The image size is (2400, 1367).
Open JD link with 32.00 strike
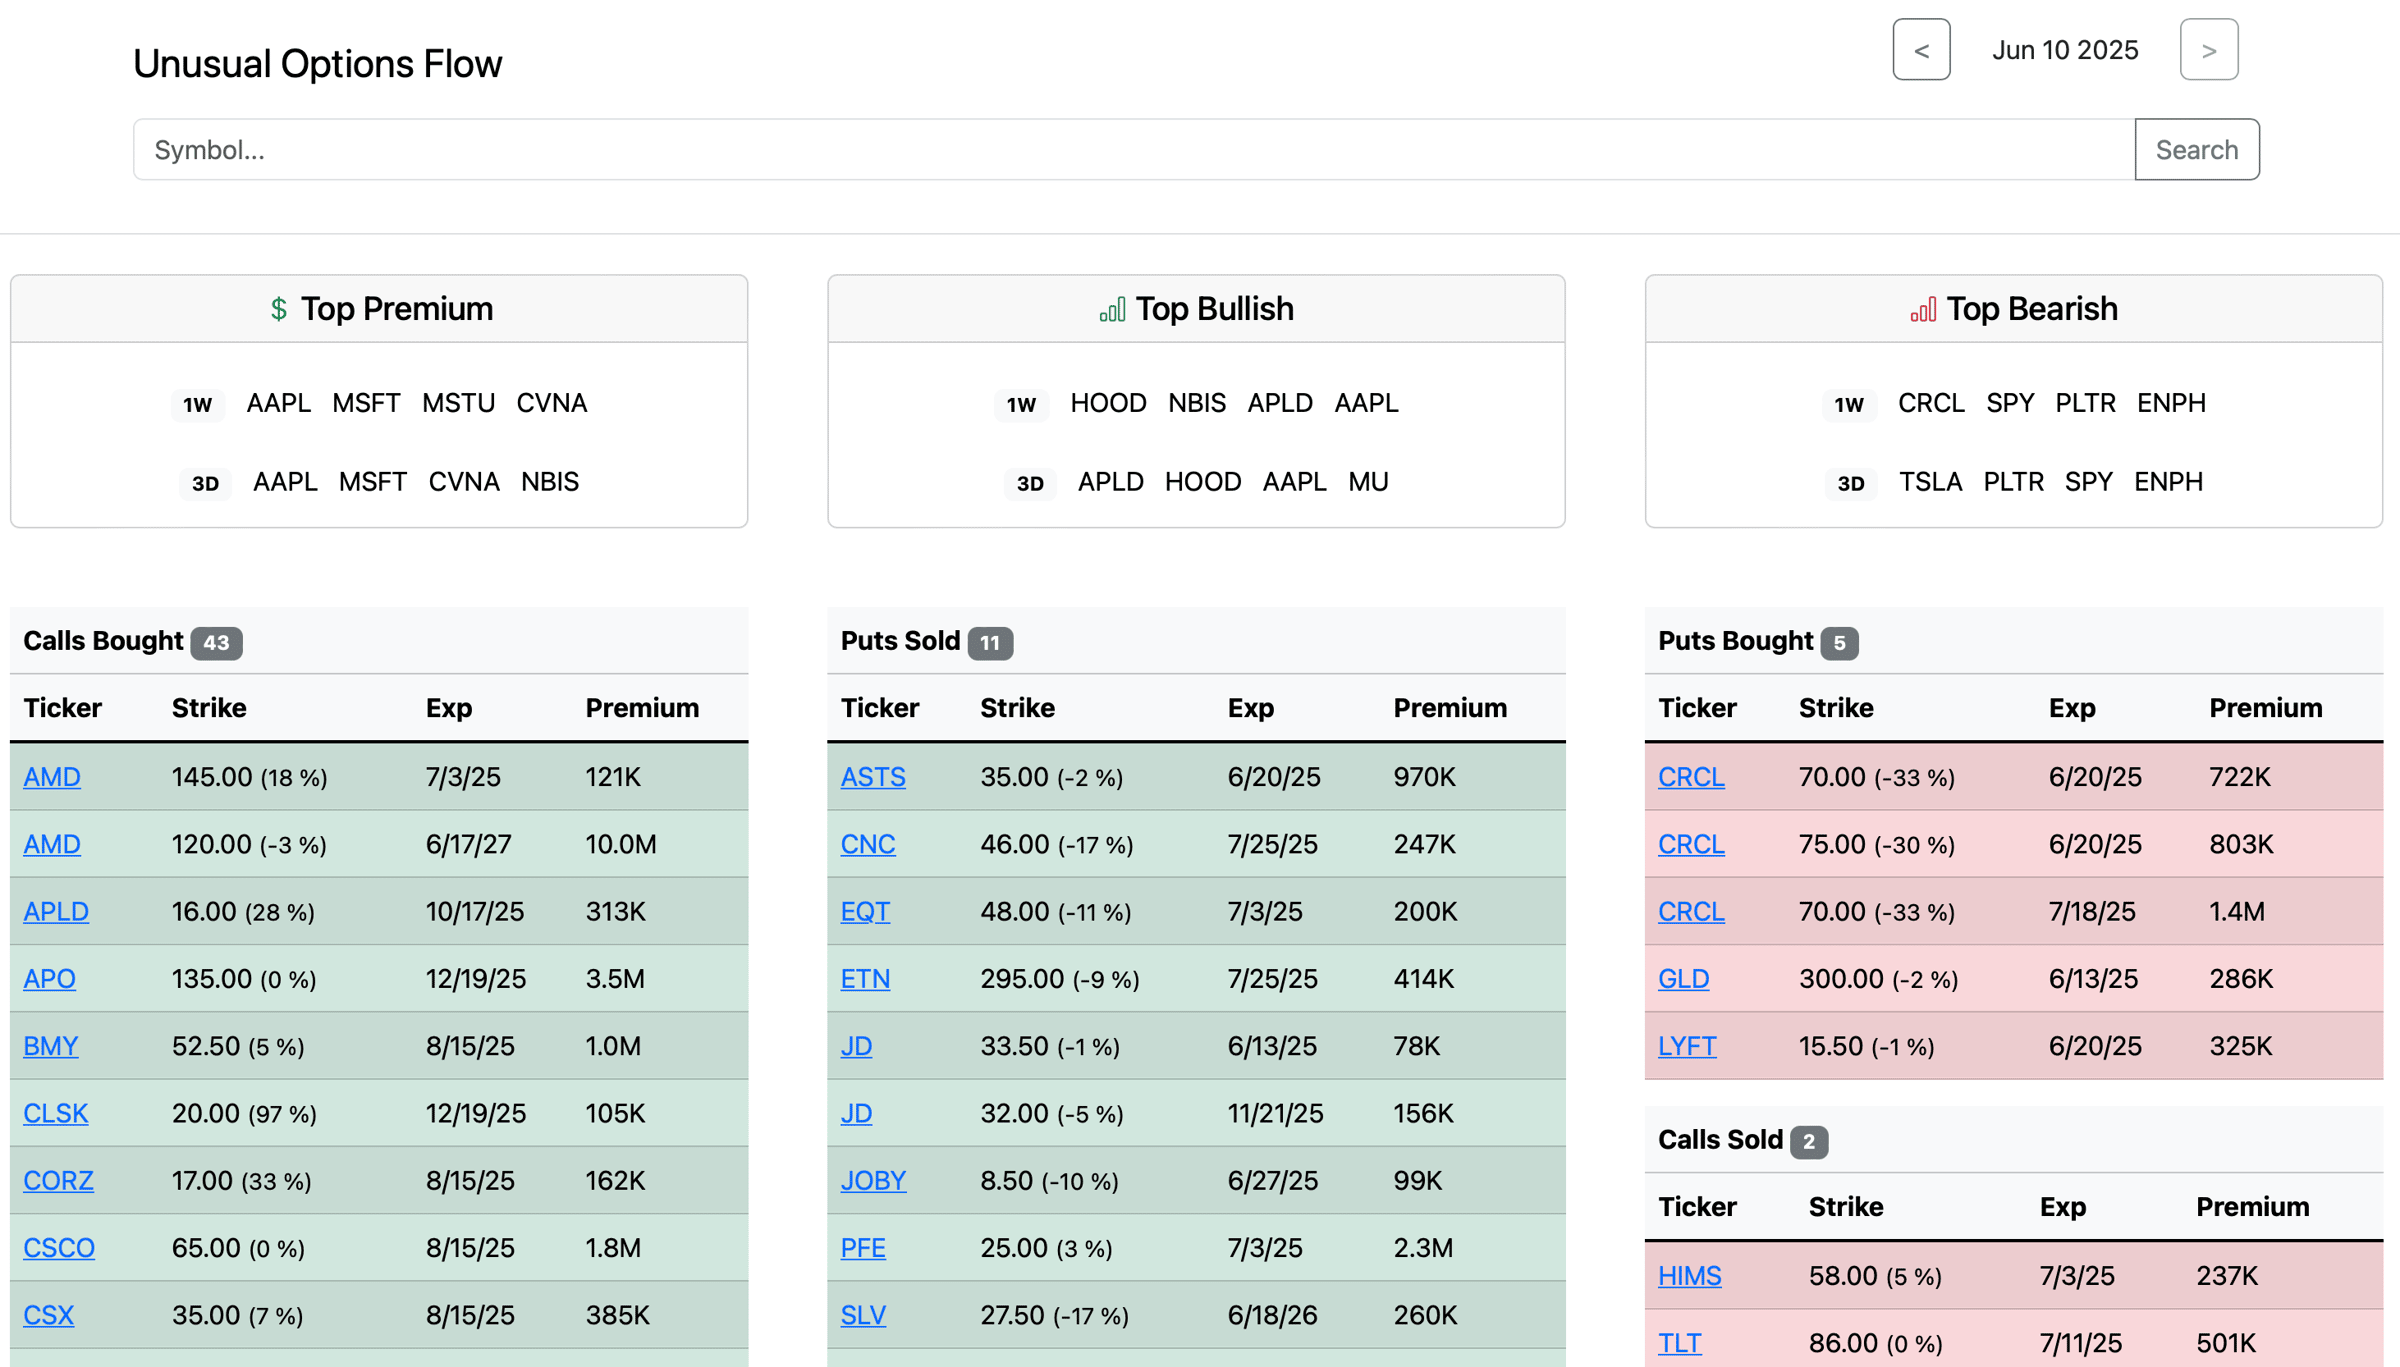(856, 1113)
